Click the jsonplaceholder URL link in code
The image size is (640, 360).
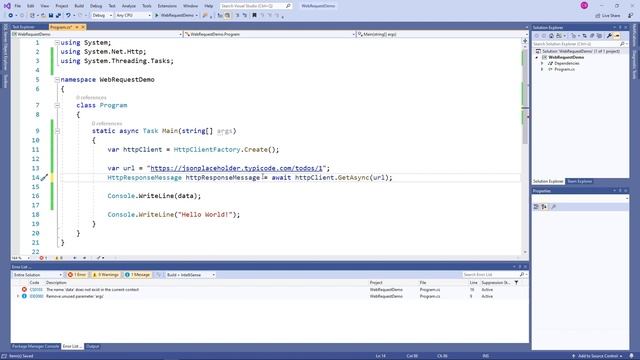(x=236, y=168)
